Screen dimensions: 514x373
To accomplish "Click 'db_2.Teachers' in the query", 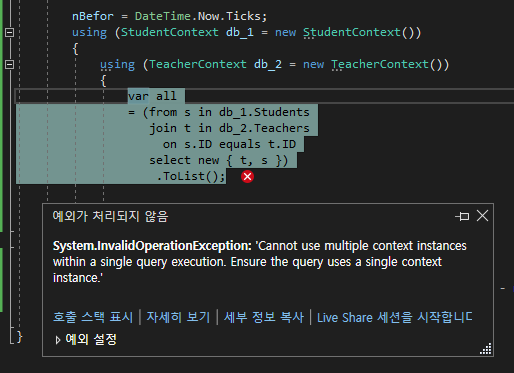I will click(264, 128).
